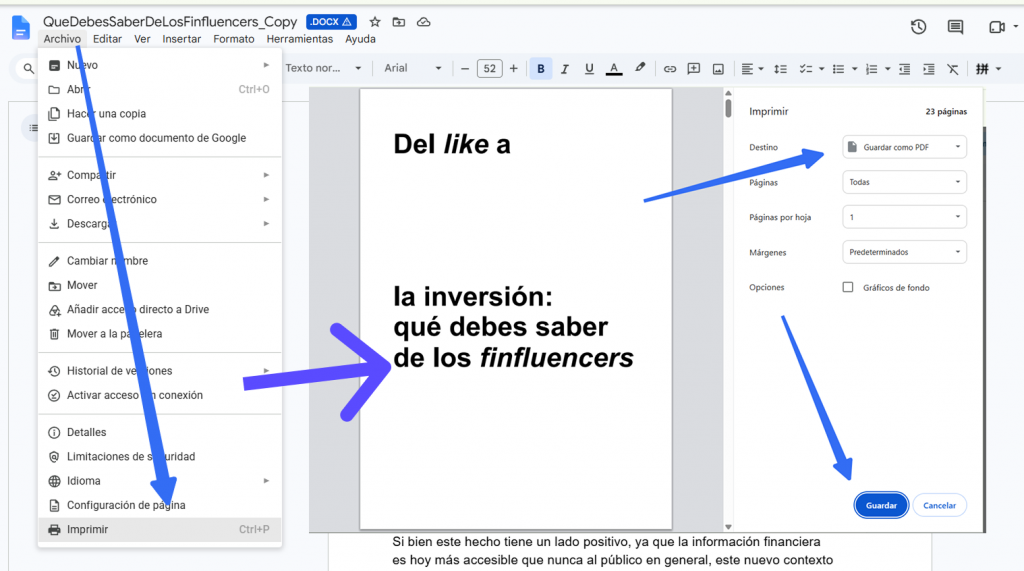Select Mover a la papelera
Image resolution: width=1024 pixels, height=571 pixels.
[x=160, y=334]
